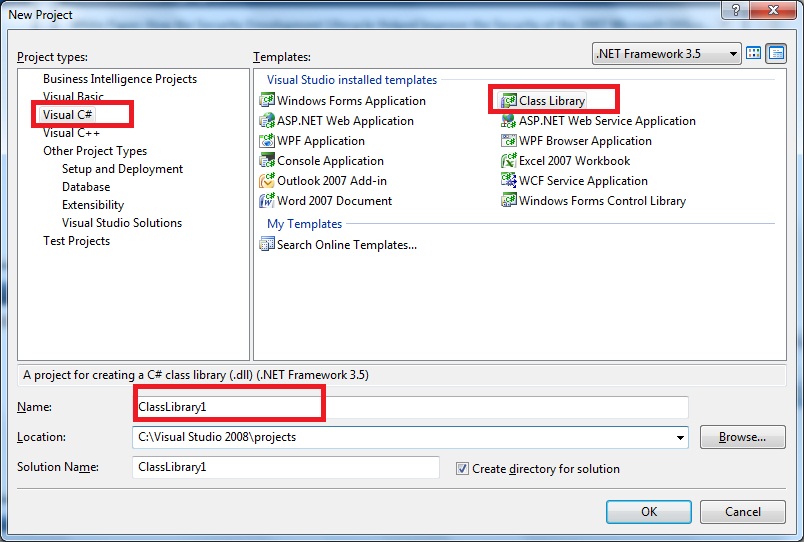Click the 'Outlook 2007 Add-in' label
Screen dimensions: 804x542
[x=332, y=181]
